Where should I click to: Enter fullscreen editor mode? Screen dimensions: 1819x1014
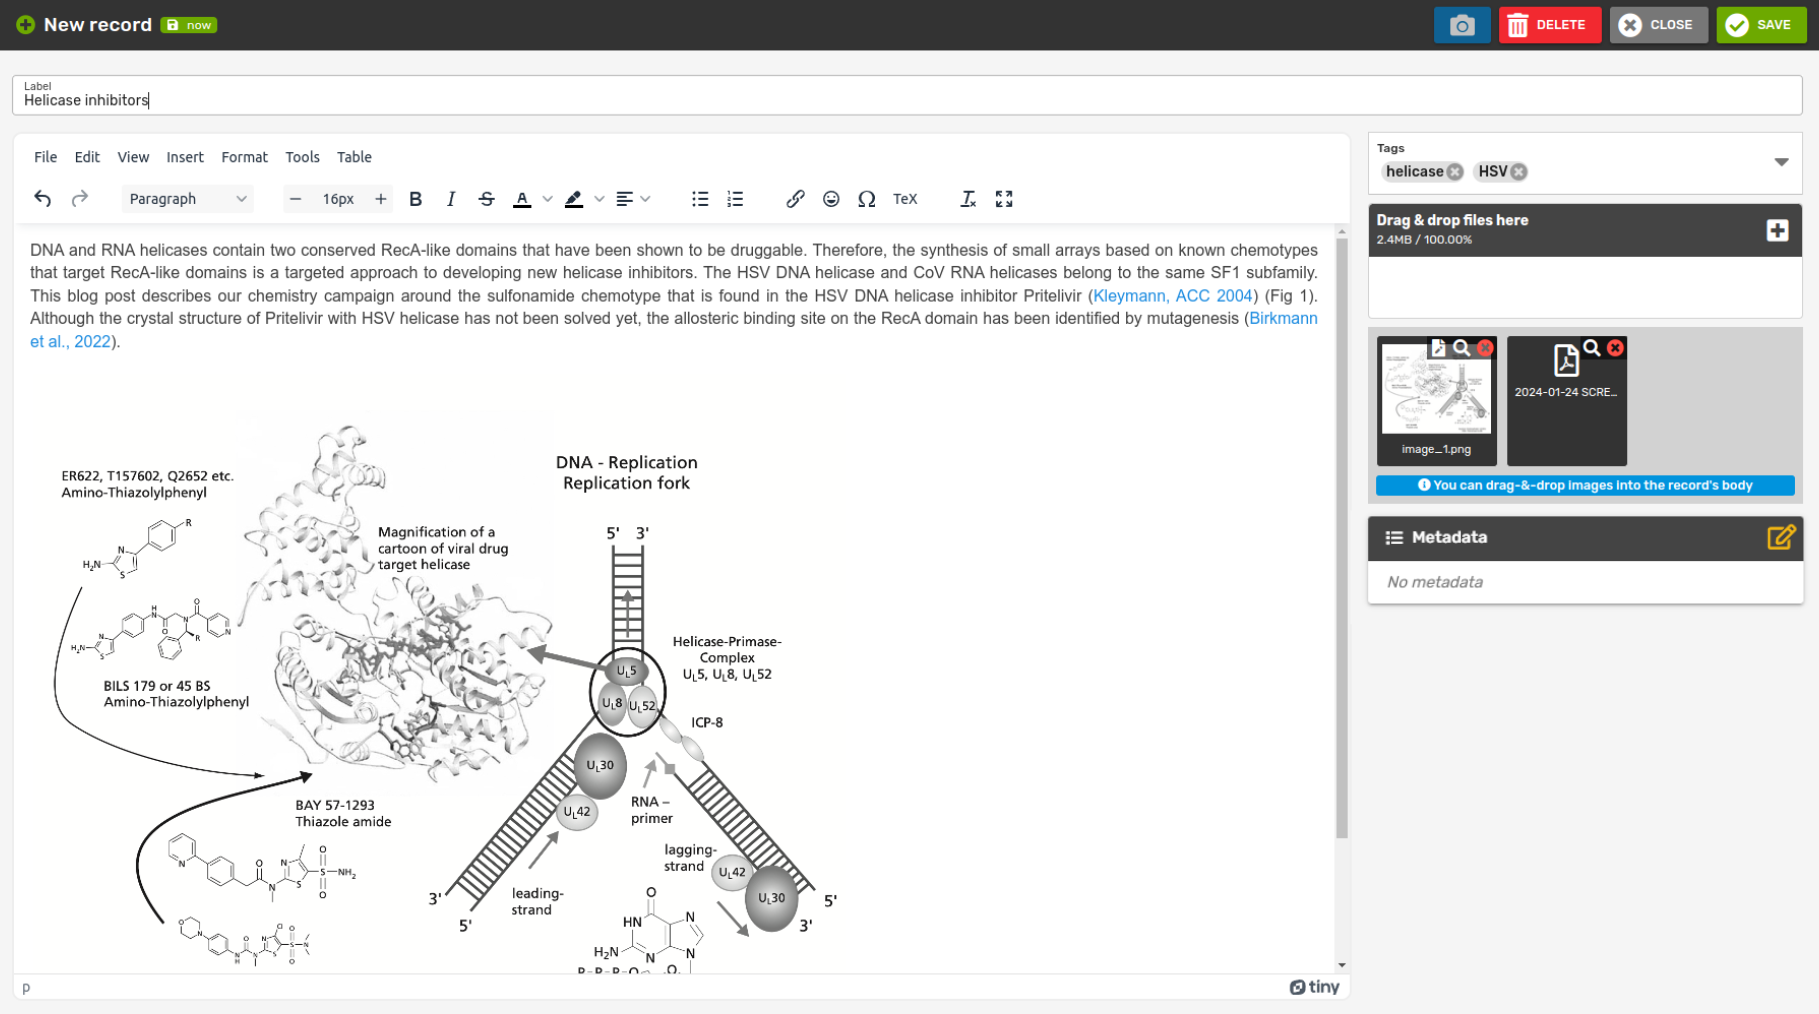(x=1004, y=199)
